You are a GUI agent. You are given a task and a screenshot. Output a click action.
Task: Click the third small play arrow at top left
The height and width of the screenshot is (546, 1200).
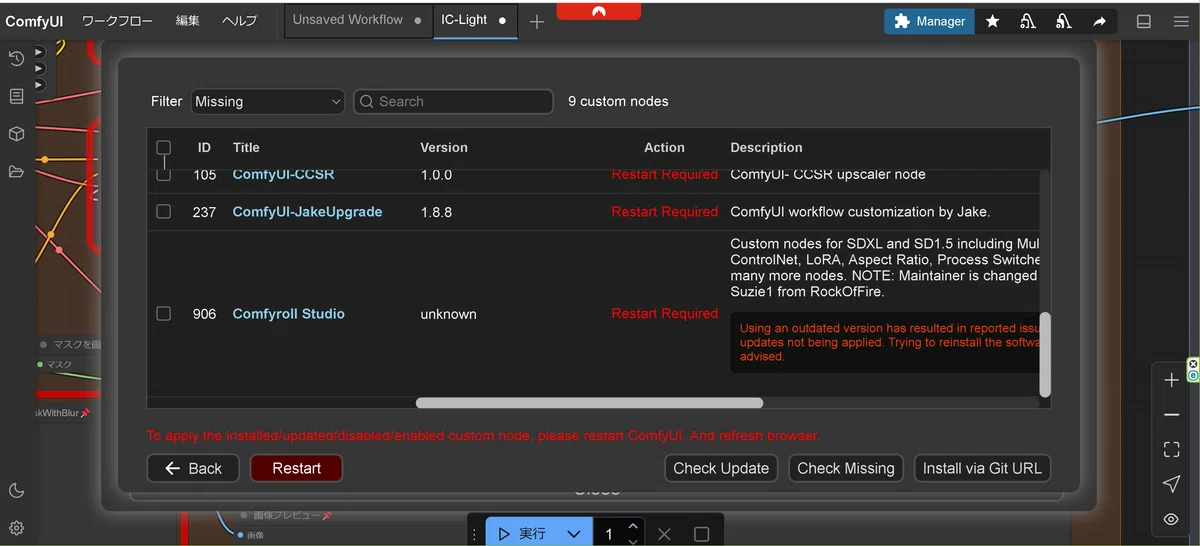[x=39, y=84]
